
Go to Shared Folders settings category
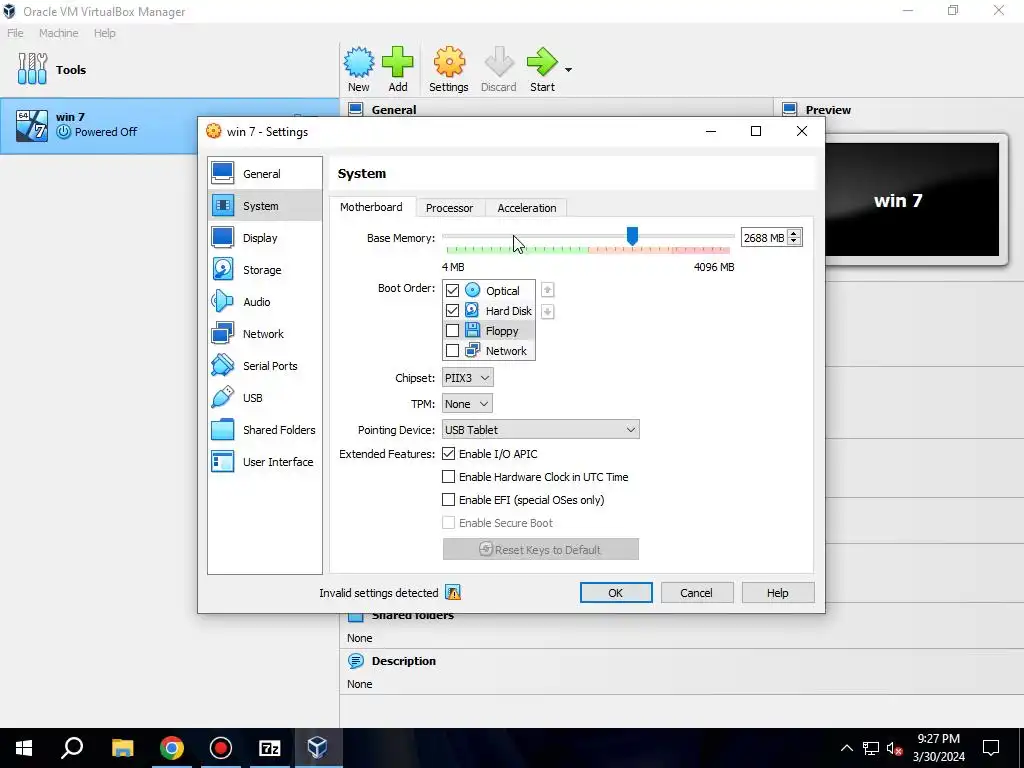point(264,430)
